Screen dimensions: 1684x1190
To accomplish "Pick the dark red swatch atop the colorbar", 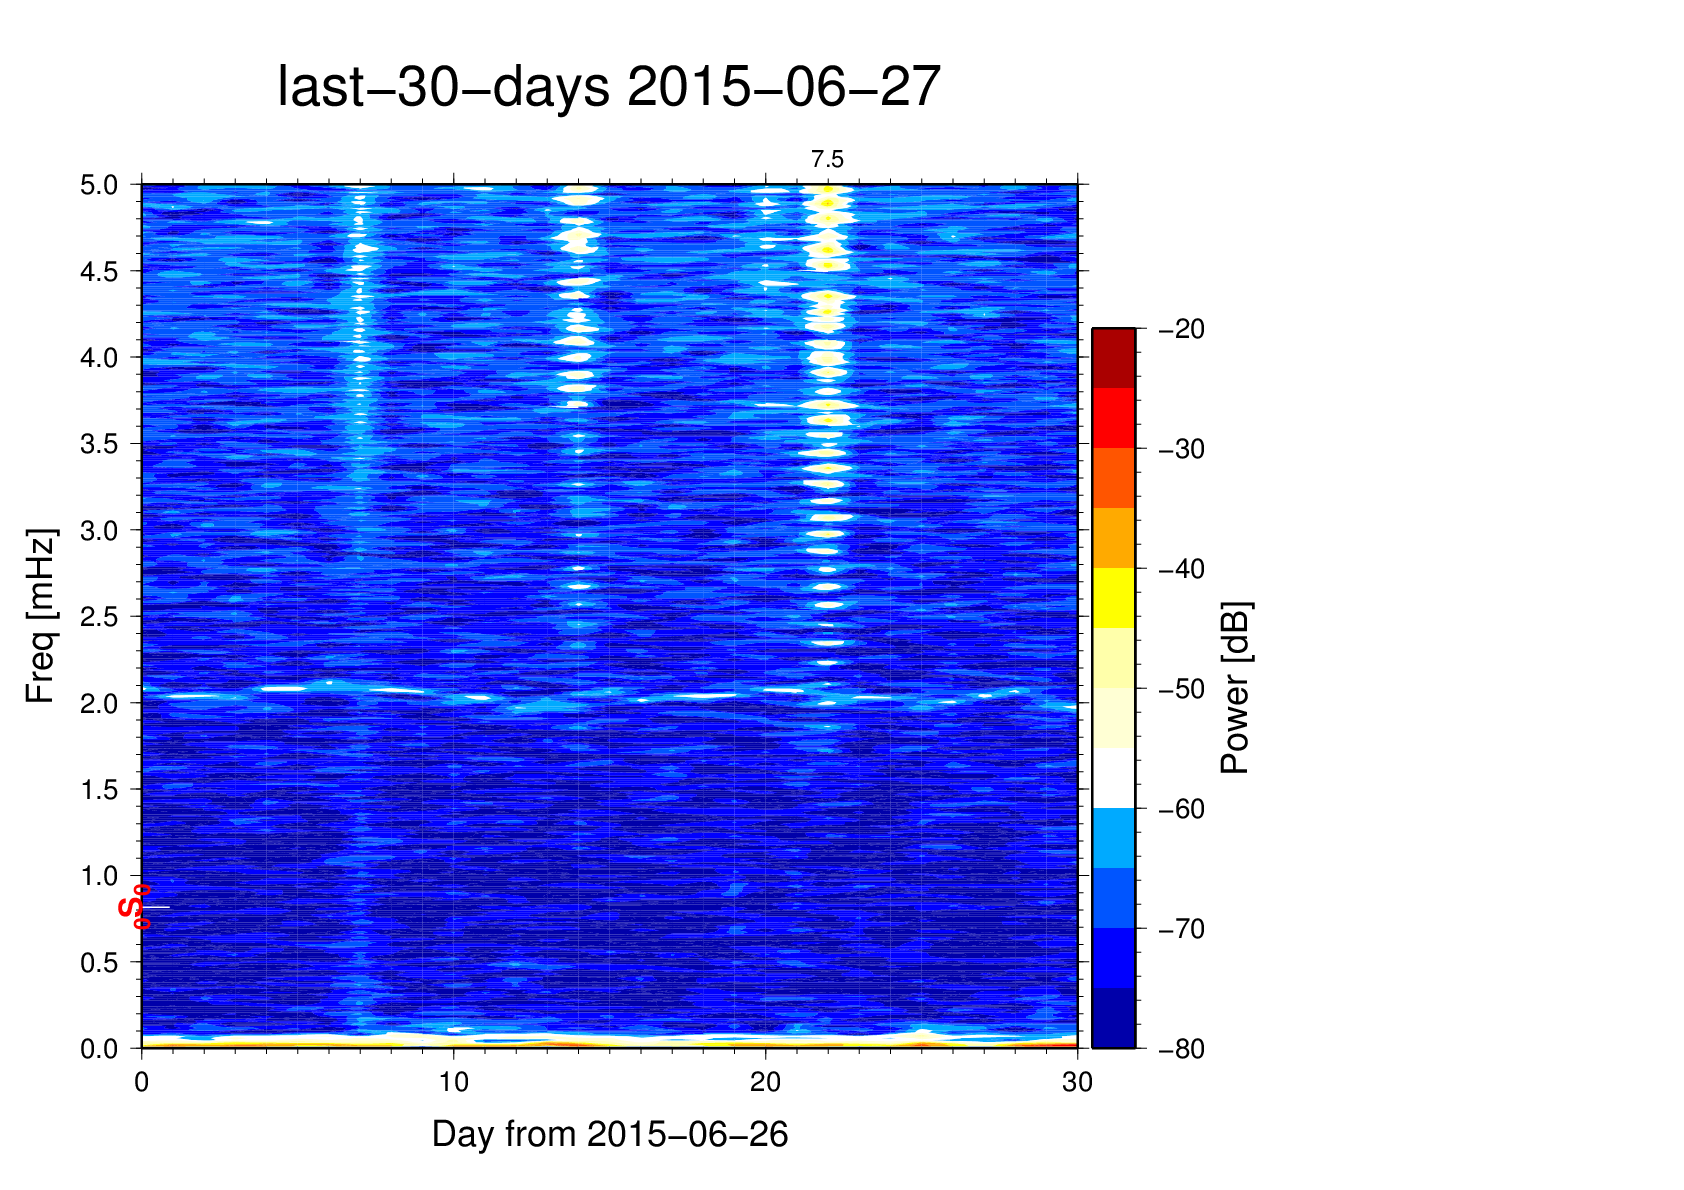I will click(x=1113, y=358).
